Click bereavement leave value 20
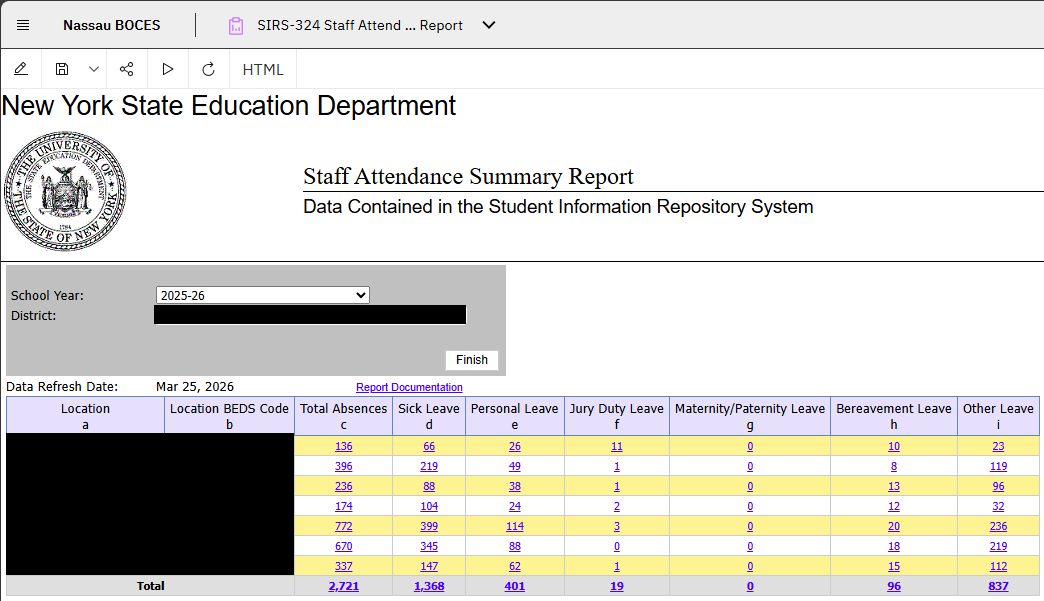The image size is (1044, 601). (894, 526)
